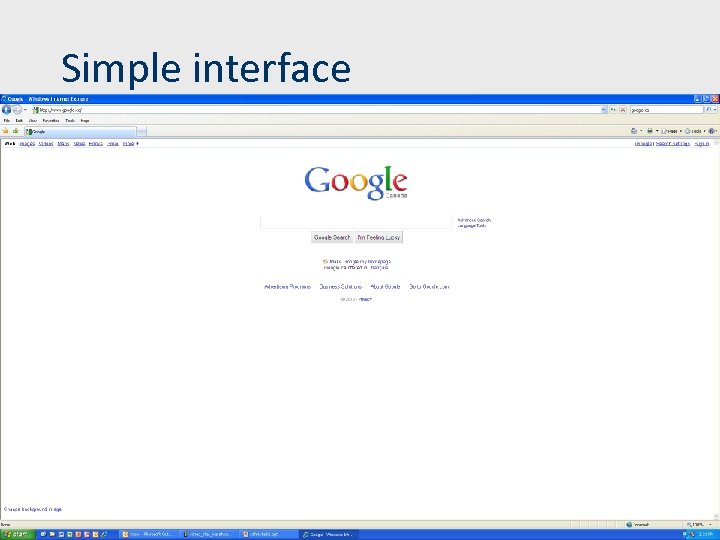
Task: Click the Advanced Search link
Action: (474, 220)
